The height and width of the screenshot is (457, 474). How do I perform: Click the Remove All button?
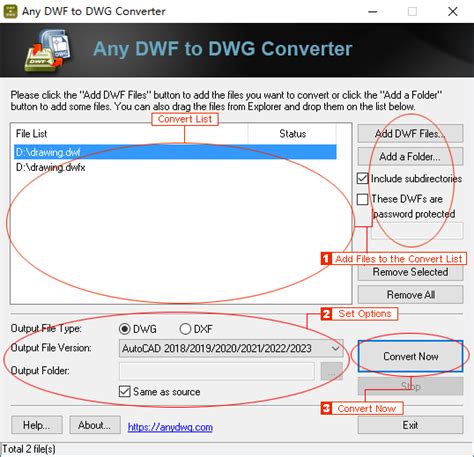click(410, 295)
